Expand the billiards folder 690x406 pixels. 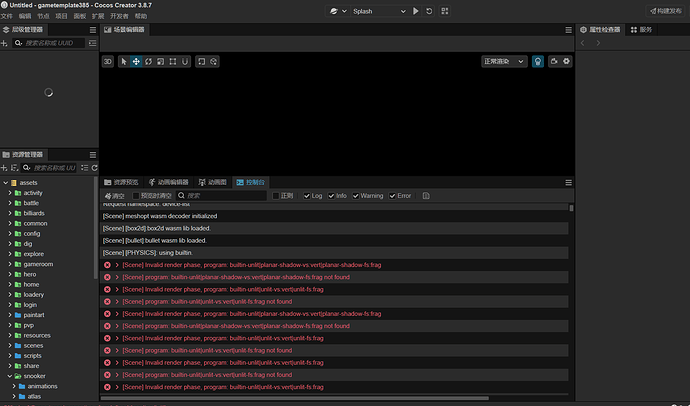[10, 213]
